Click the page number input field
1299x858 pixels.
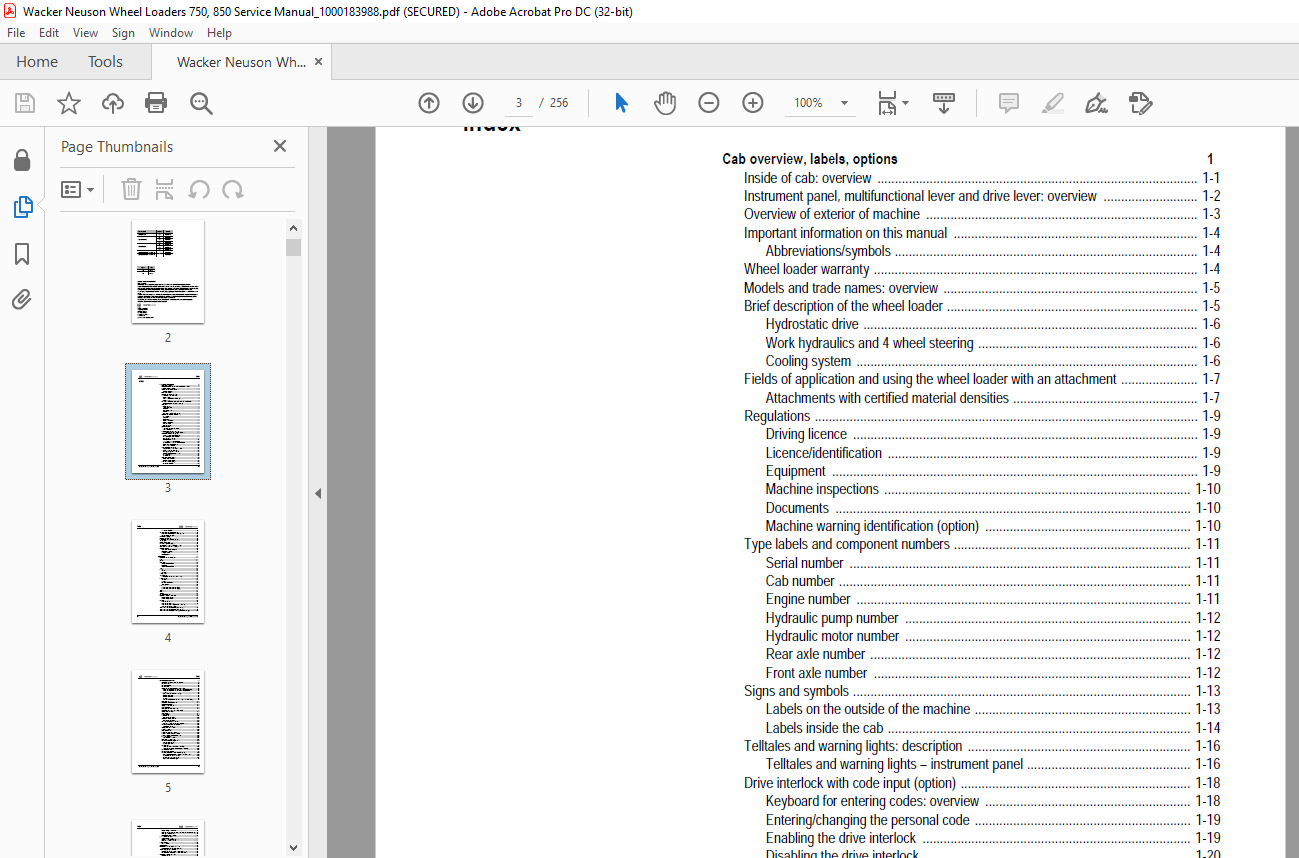(518, 103)
